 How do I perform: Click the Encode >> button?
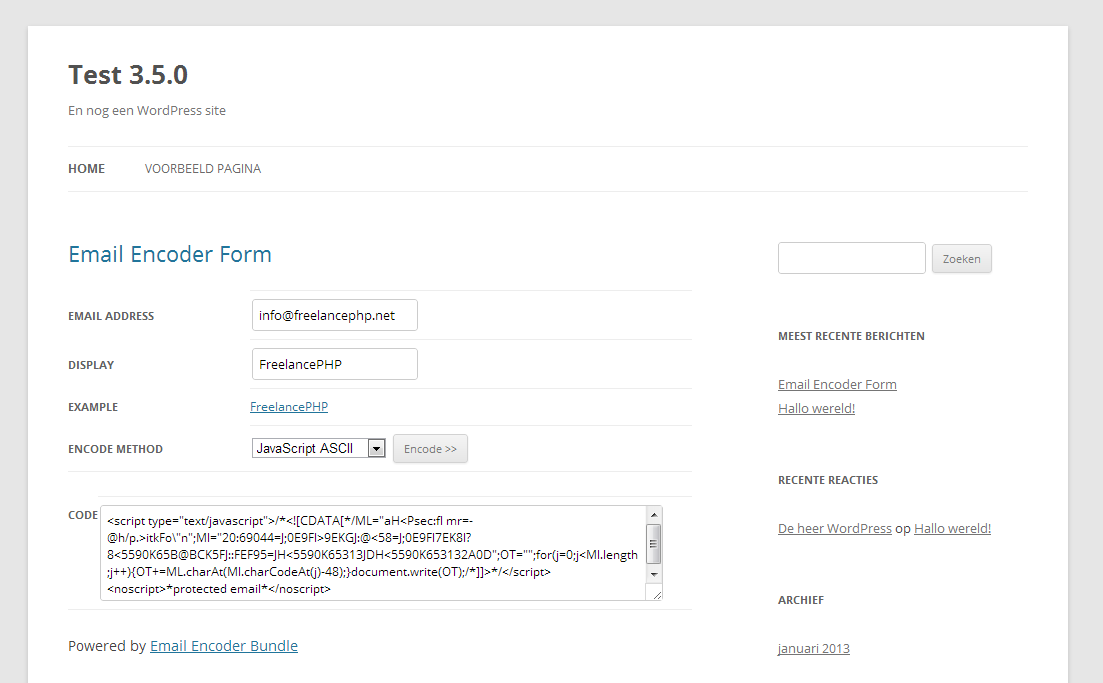pyautogui.click(x=431, y=449)
